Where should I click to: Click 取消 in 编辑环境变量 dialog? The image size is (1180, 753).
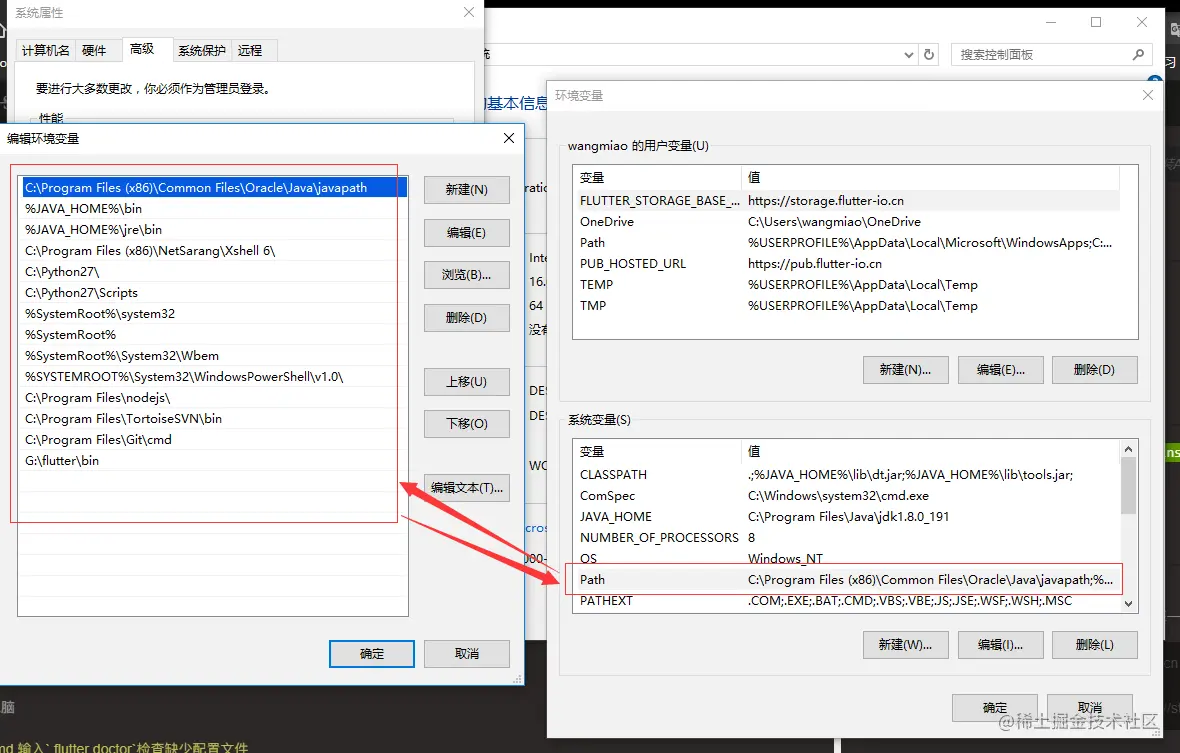tap(467, 654)
